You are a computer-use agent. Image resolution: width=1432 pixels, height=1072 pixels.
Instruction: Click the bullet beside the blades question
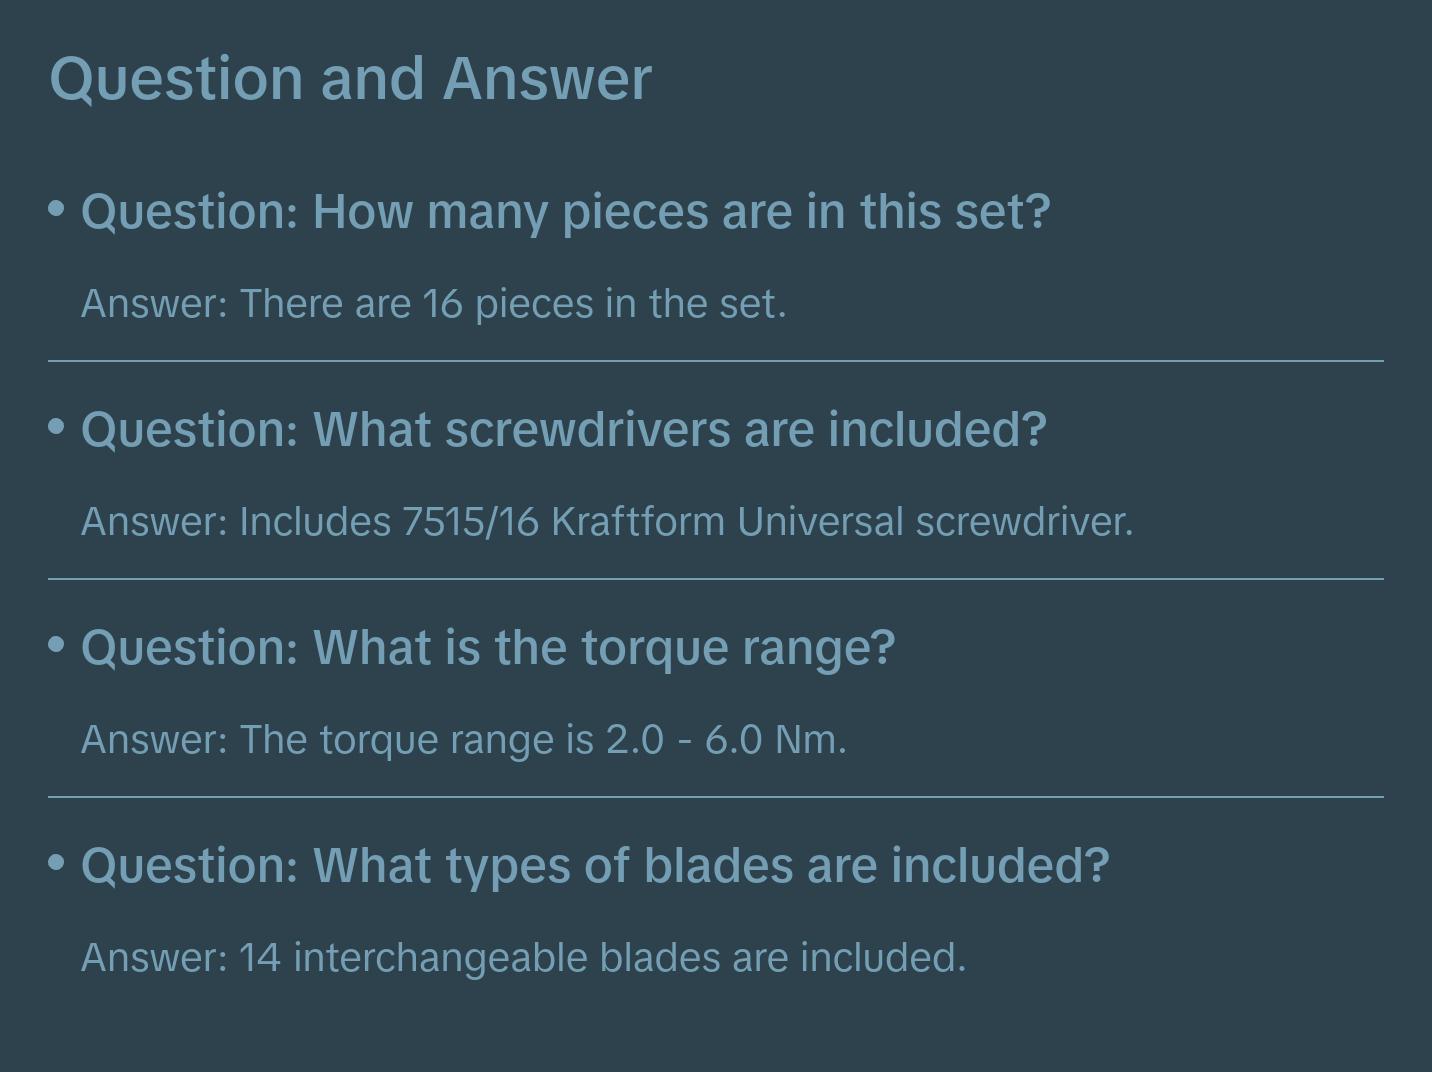pyautogui.click(x=57, y=862)
